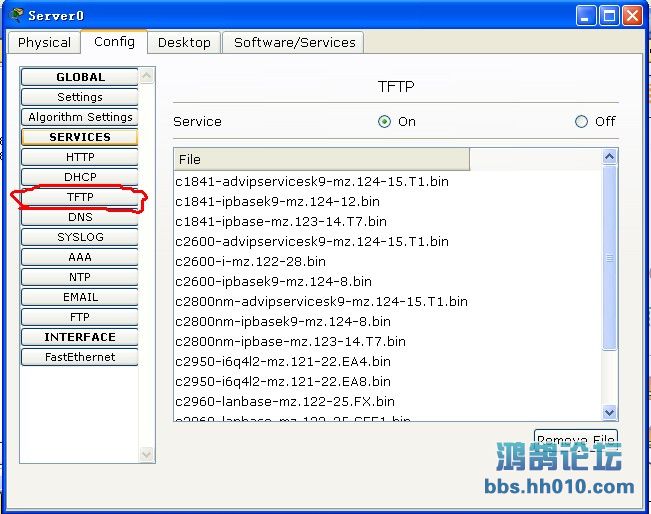The image size is (651, 514).
Task: Select c2600-ipbasek9-mz.124-8.bin
Action: pos(273,281)
